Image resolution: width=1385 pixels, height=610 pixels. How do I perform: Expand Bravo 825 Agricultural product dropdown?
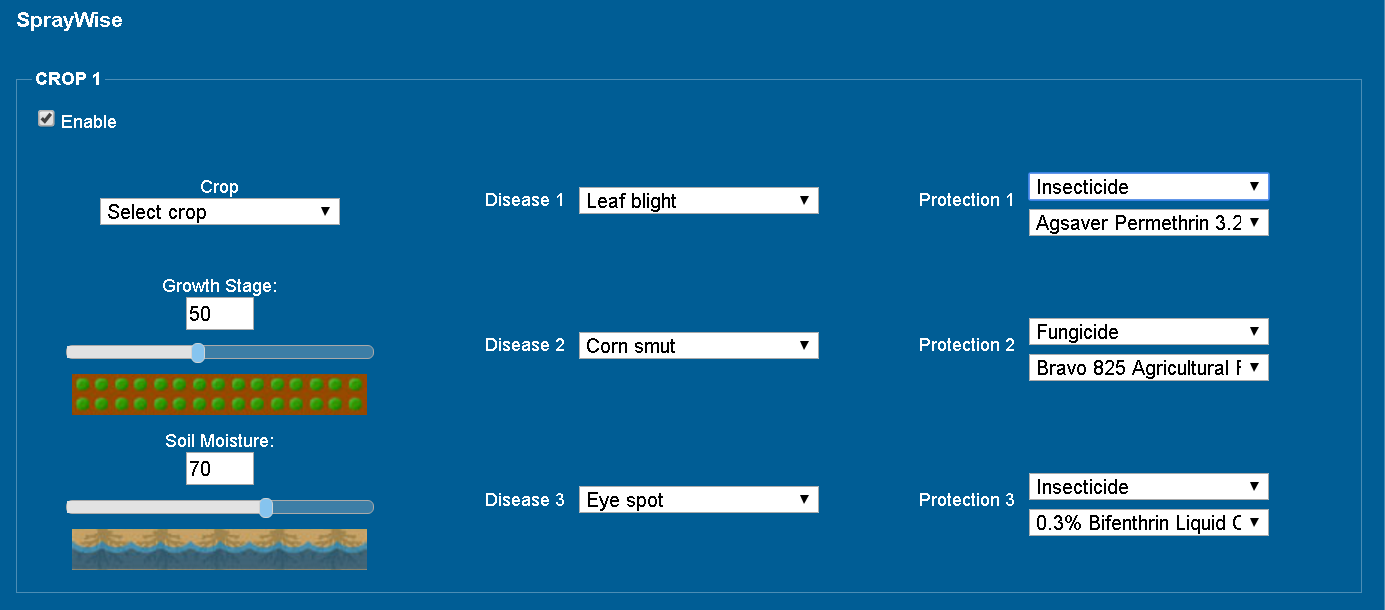(1148, 368)
